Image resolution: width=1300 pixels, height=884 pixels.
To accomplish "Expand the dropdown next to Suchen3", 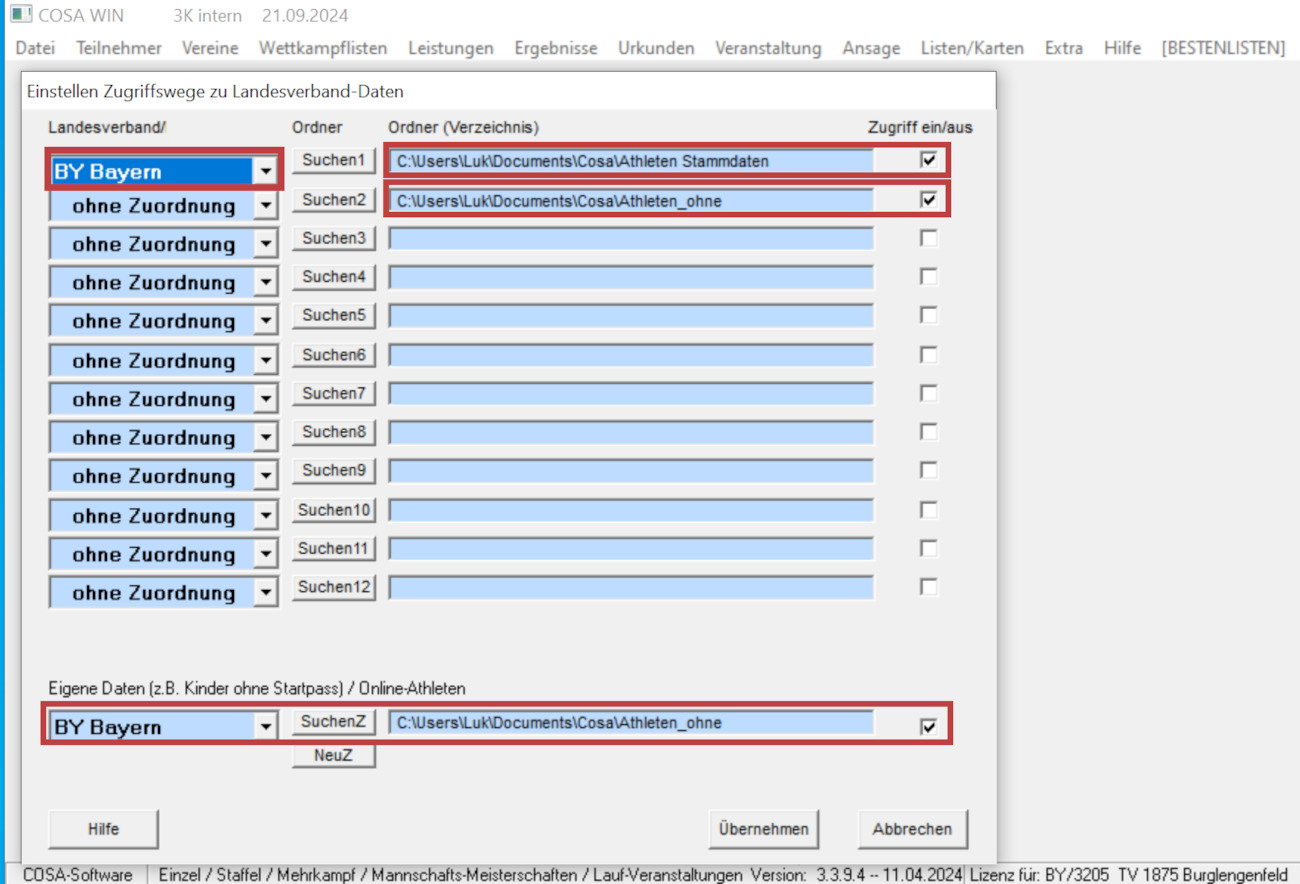I will coord(265,244).
